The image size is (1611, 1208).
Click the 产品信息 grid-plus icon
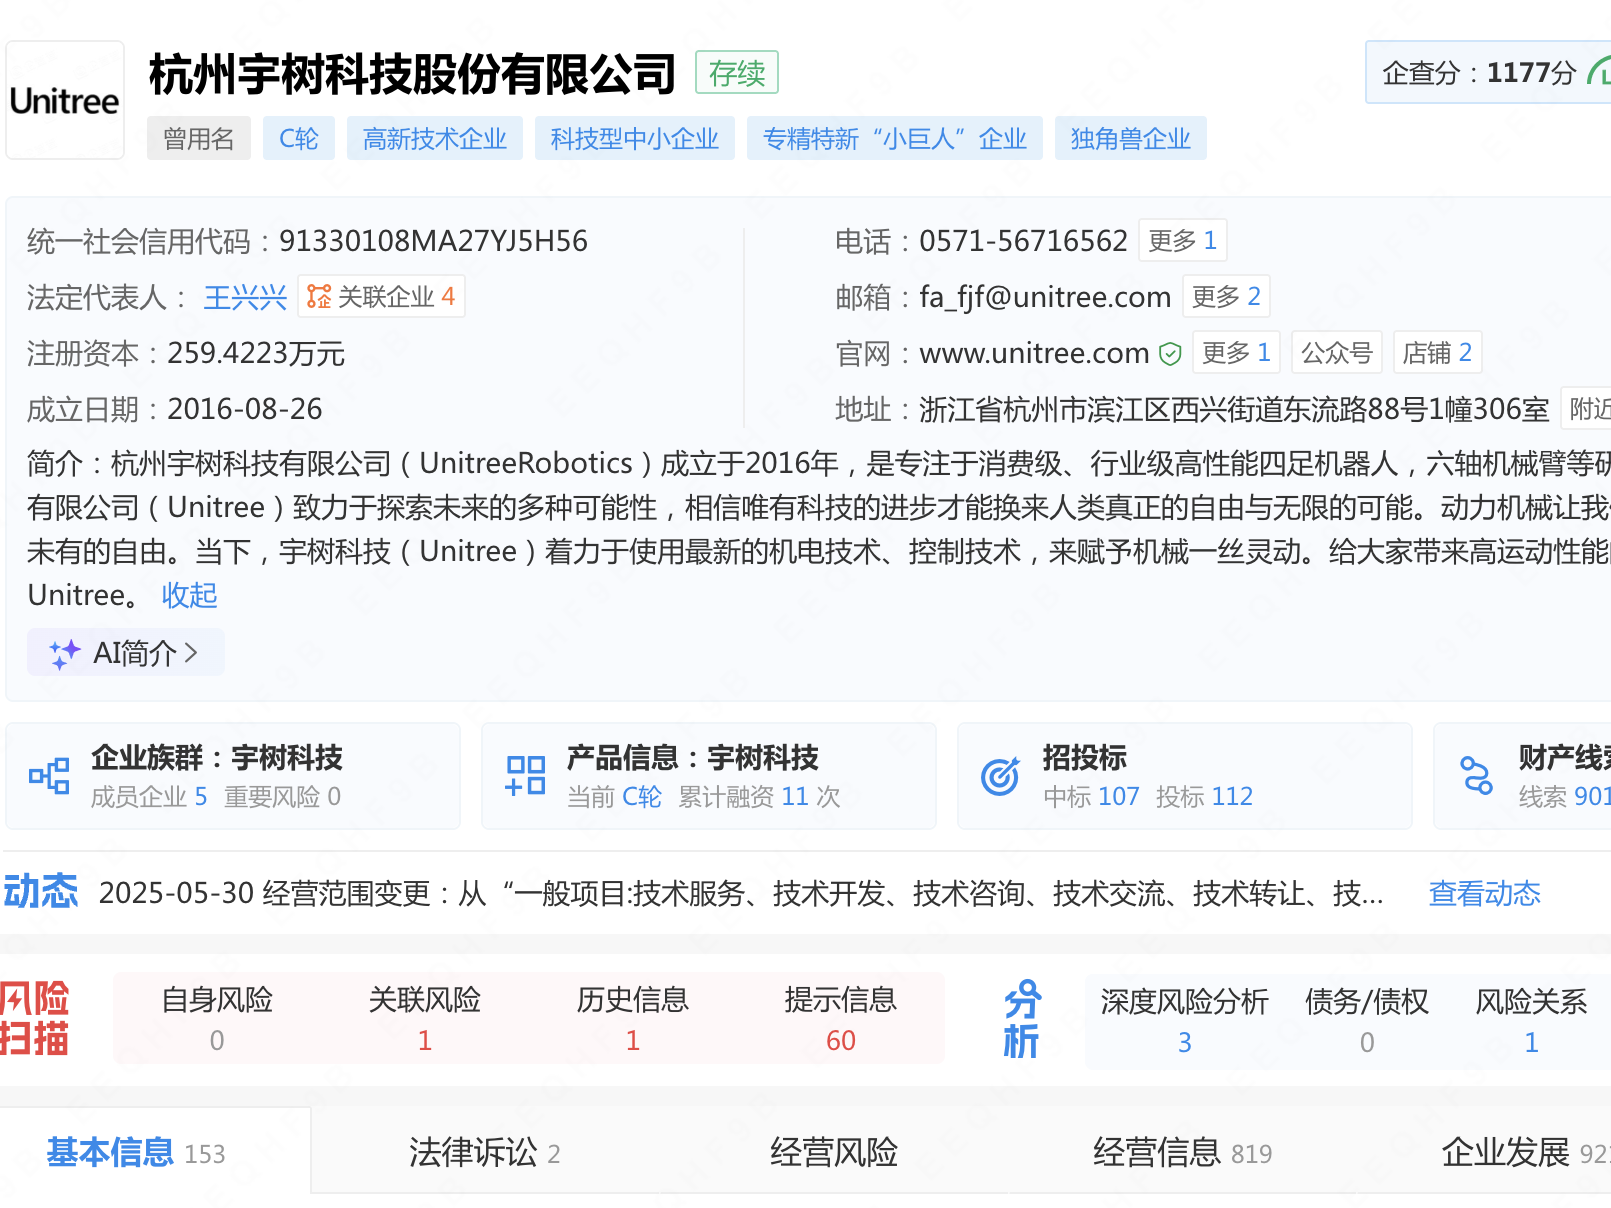[x=525, y=776]
